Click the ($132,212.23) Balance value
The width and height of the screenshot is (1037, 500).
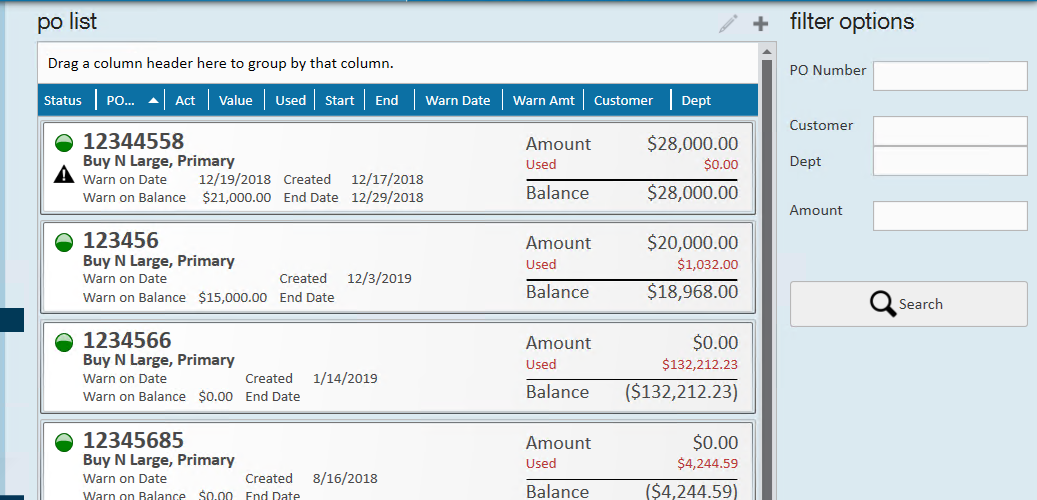(681, 392)
